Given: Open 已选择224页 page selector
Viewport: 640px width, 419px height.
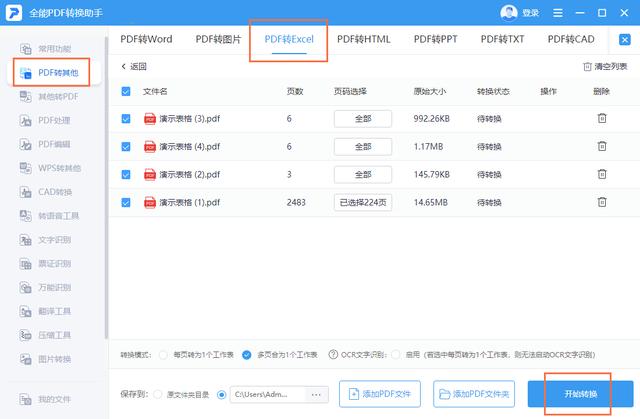Looking at the screenshot, I should point(362,202).
